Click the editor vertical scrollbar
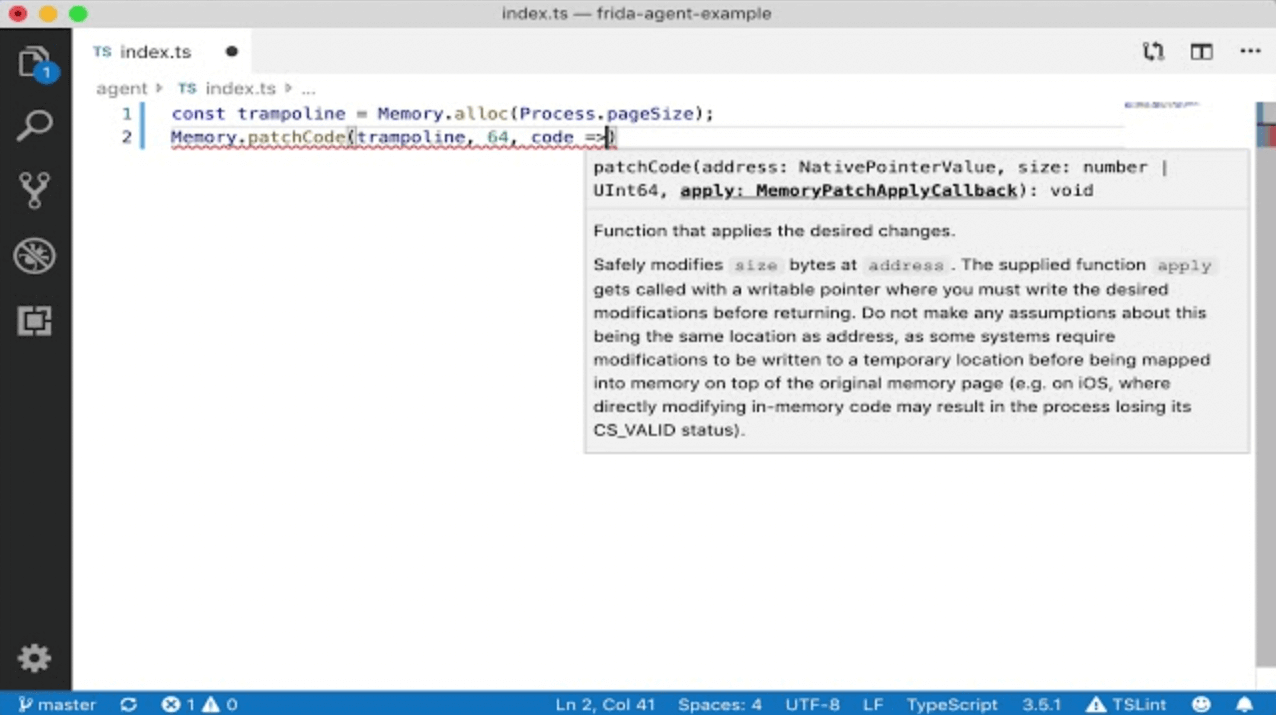 coord(1266,383)
